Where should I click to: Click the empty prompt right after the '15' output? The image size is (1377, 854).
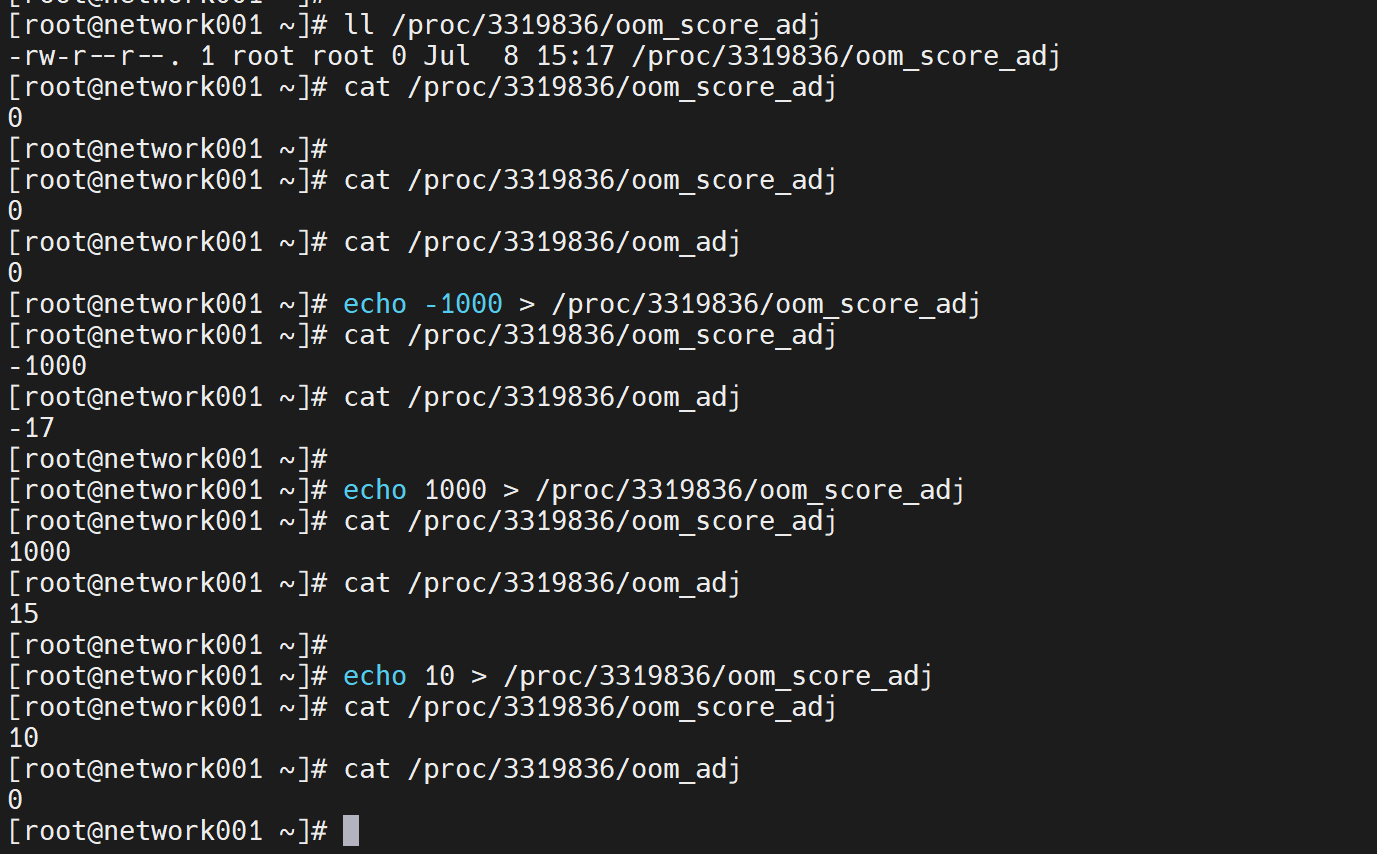(167, 645)
